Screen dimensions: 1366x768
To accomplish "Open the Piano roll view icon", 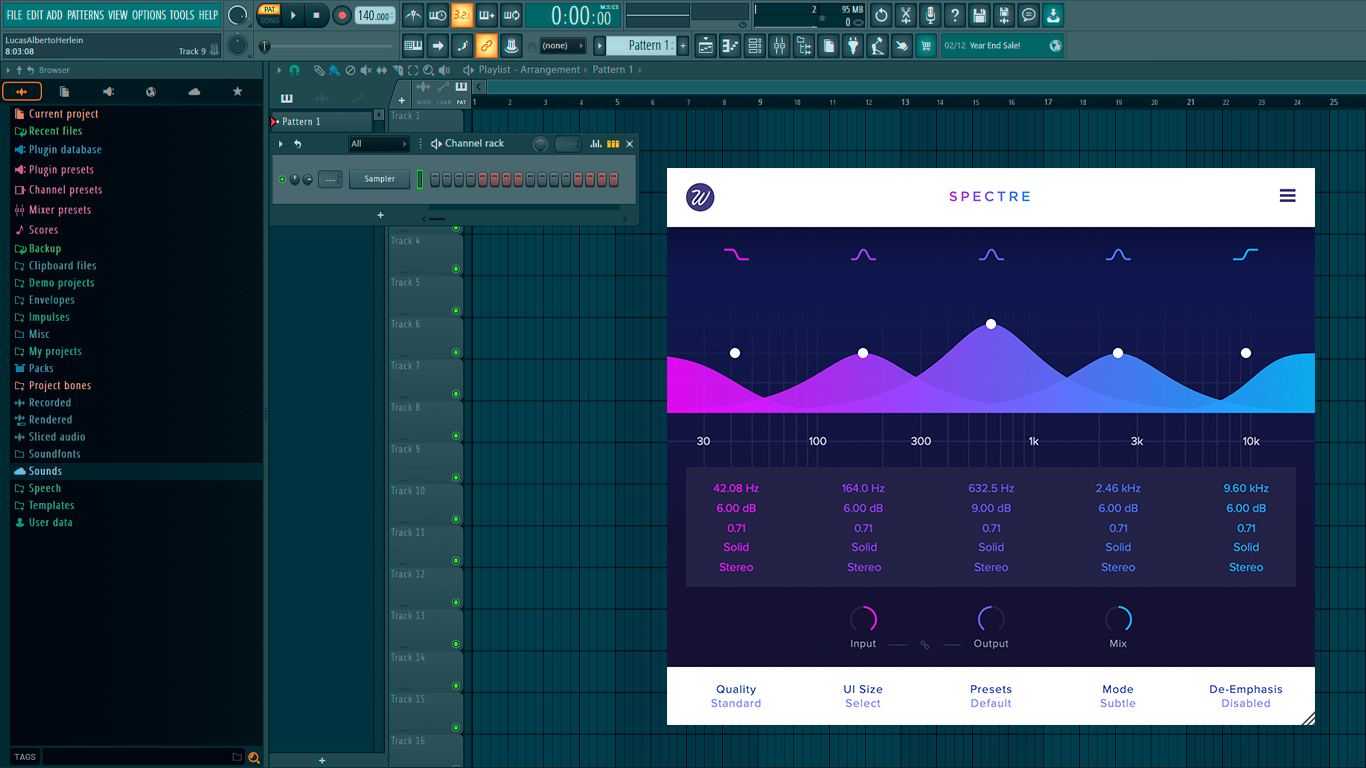I will point(730,45).
